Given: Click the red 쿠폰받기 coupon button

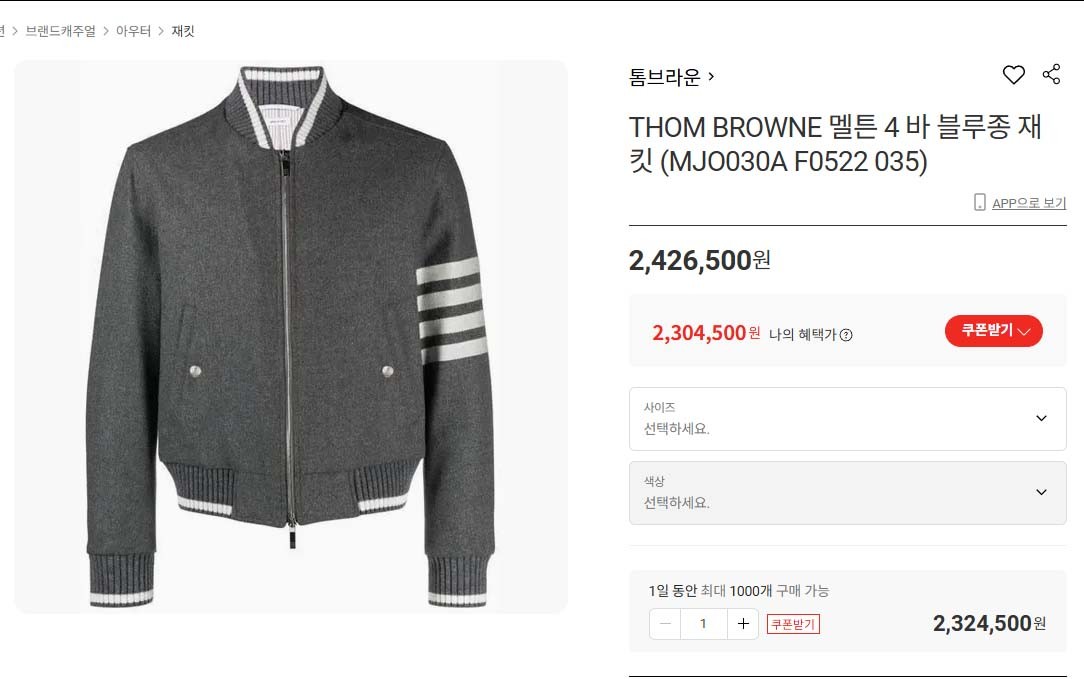Looking at the screenshot, I should pyautogui.click(x=993, y=331).
